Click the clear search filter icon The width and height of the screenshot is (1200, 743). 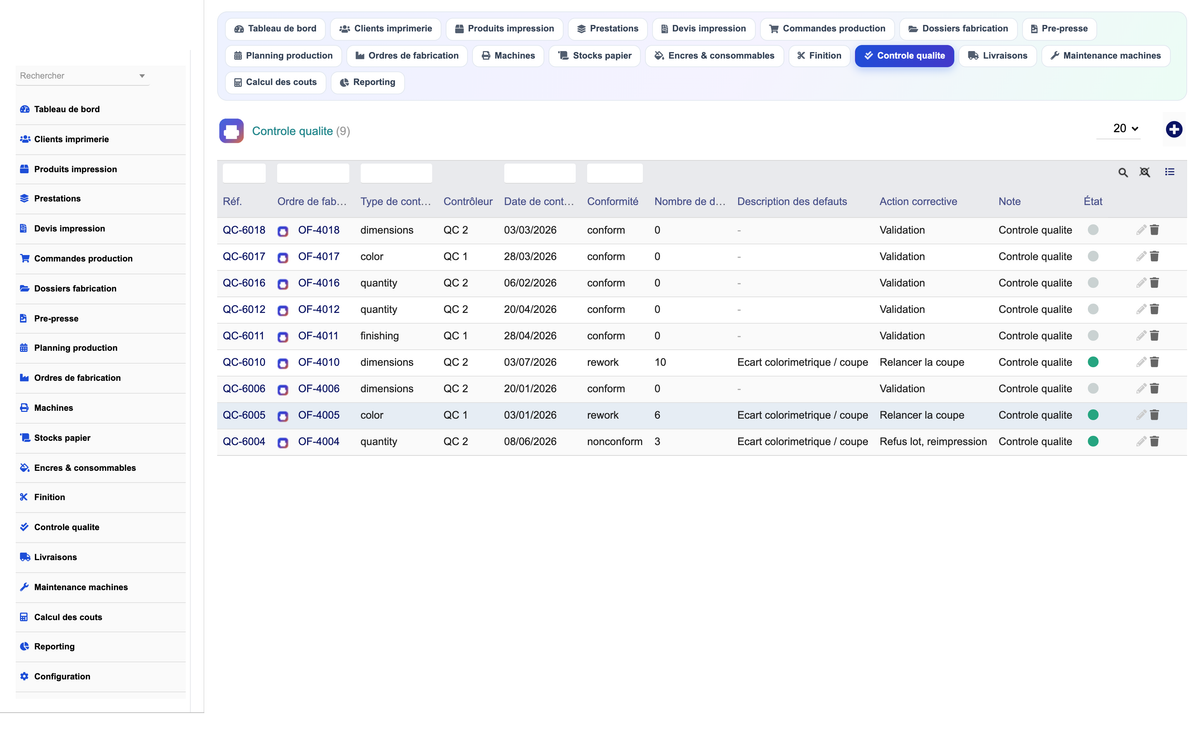tap(1145, 173)
